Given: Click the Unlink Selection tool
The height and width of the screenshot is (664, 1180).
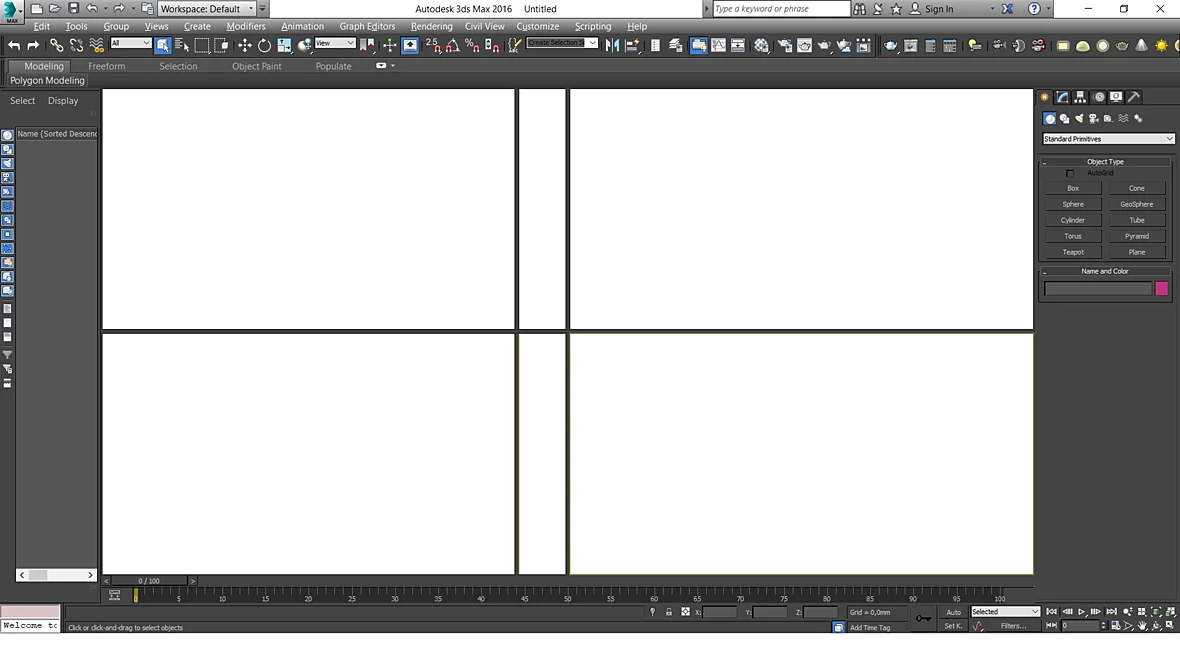Looking at the screenshot, I should [76, 46].
